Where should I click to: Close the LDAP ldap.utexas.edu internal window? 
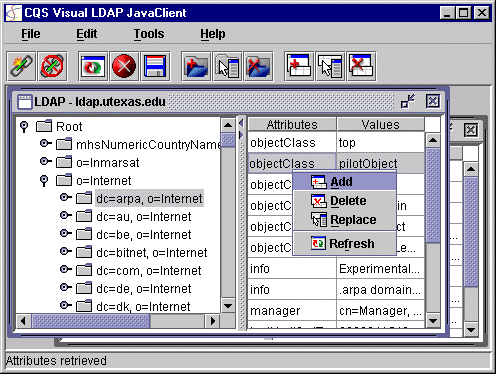433,101
